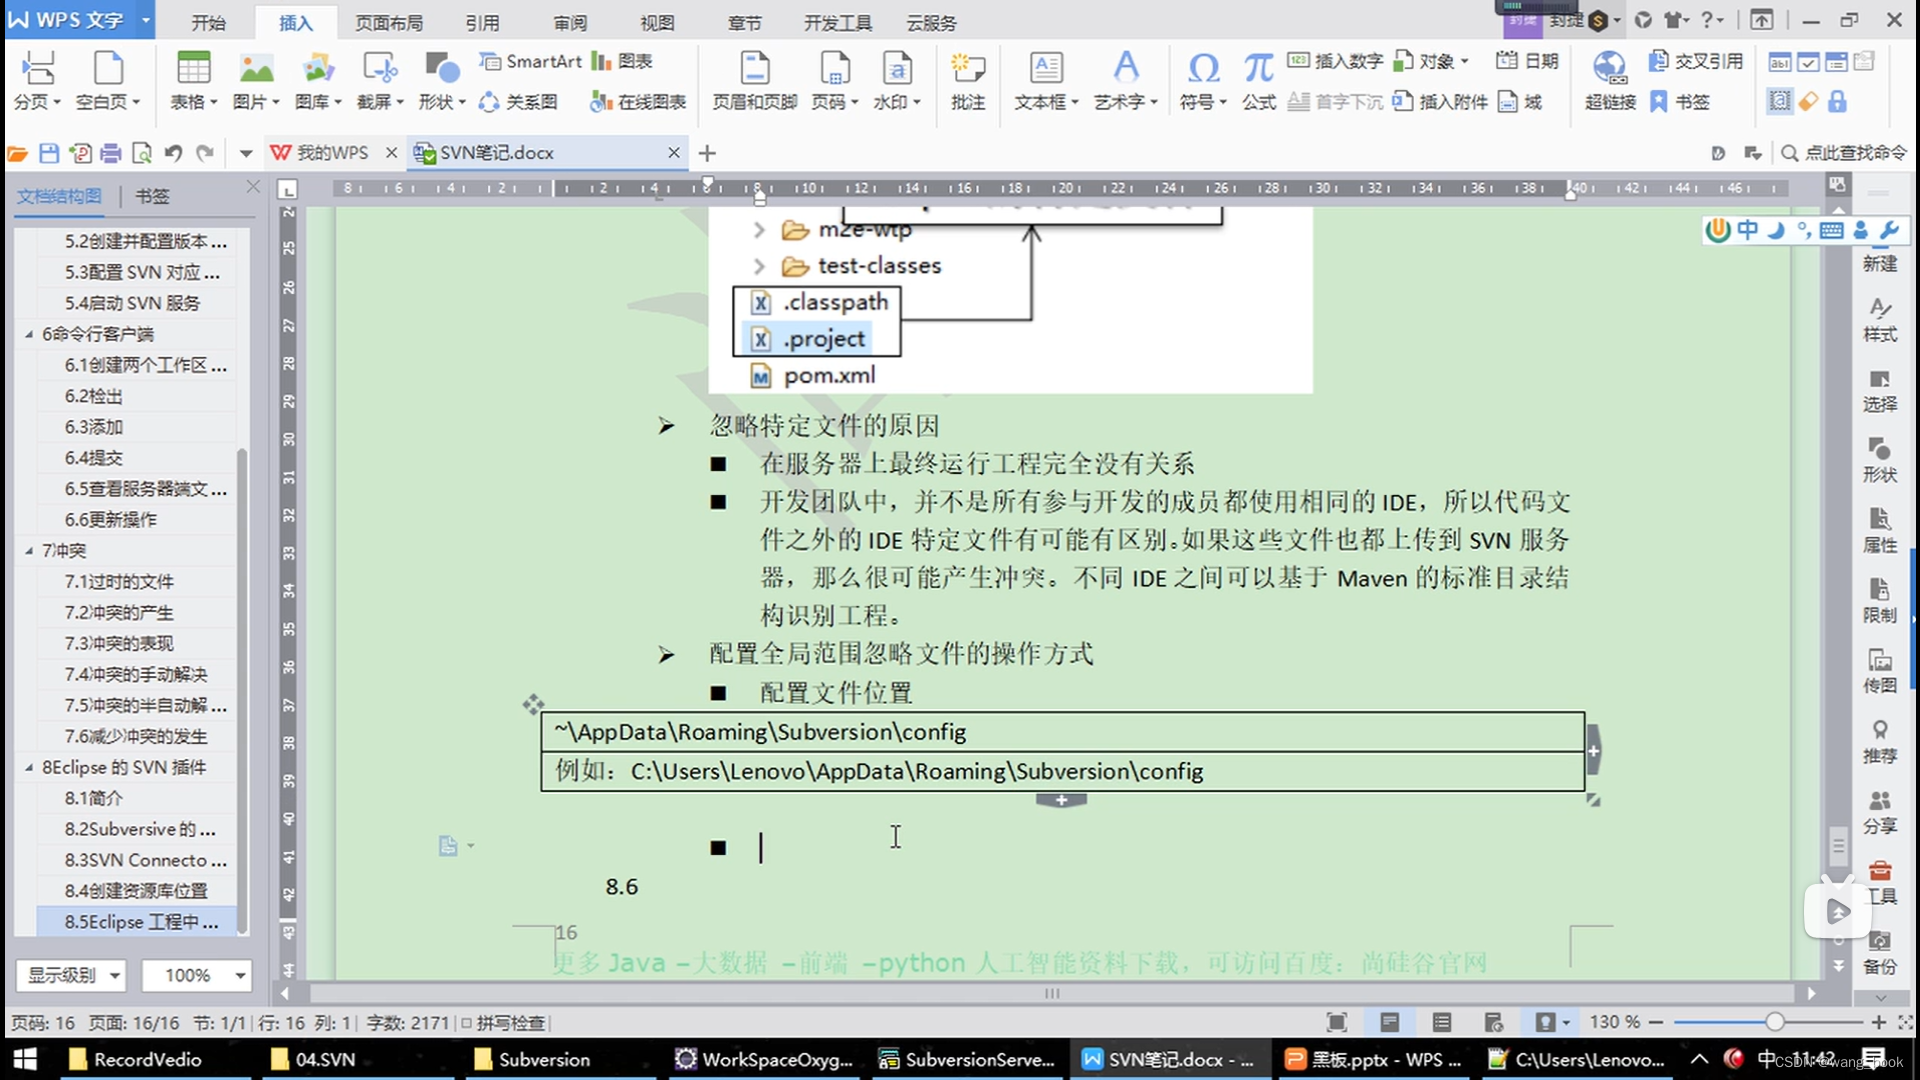Switch to full-screen view in status bar

(1337, 1022)
